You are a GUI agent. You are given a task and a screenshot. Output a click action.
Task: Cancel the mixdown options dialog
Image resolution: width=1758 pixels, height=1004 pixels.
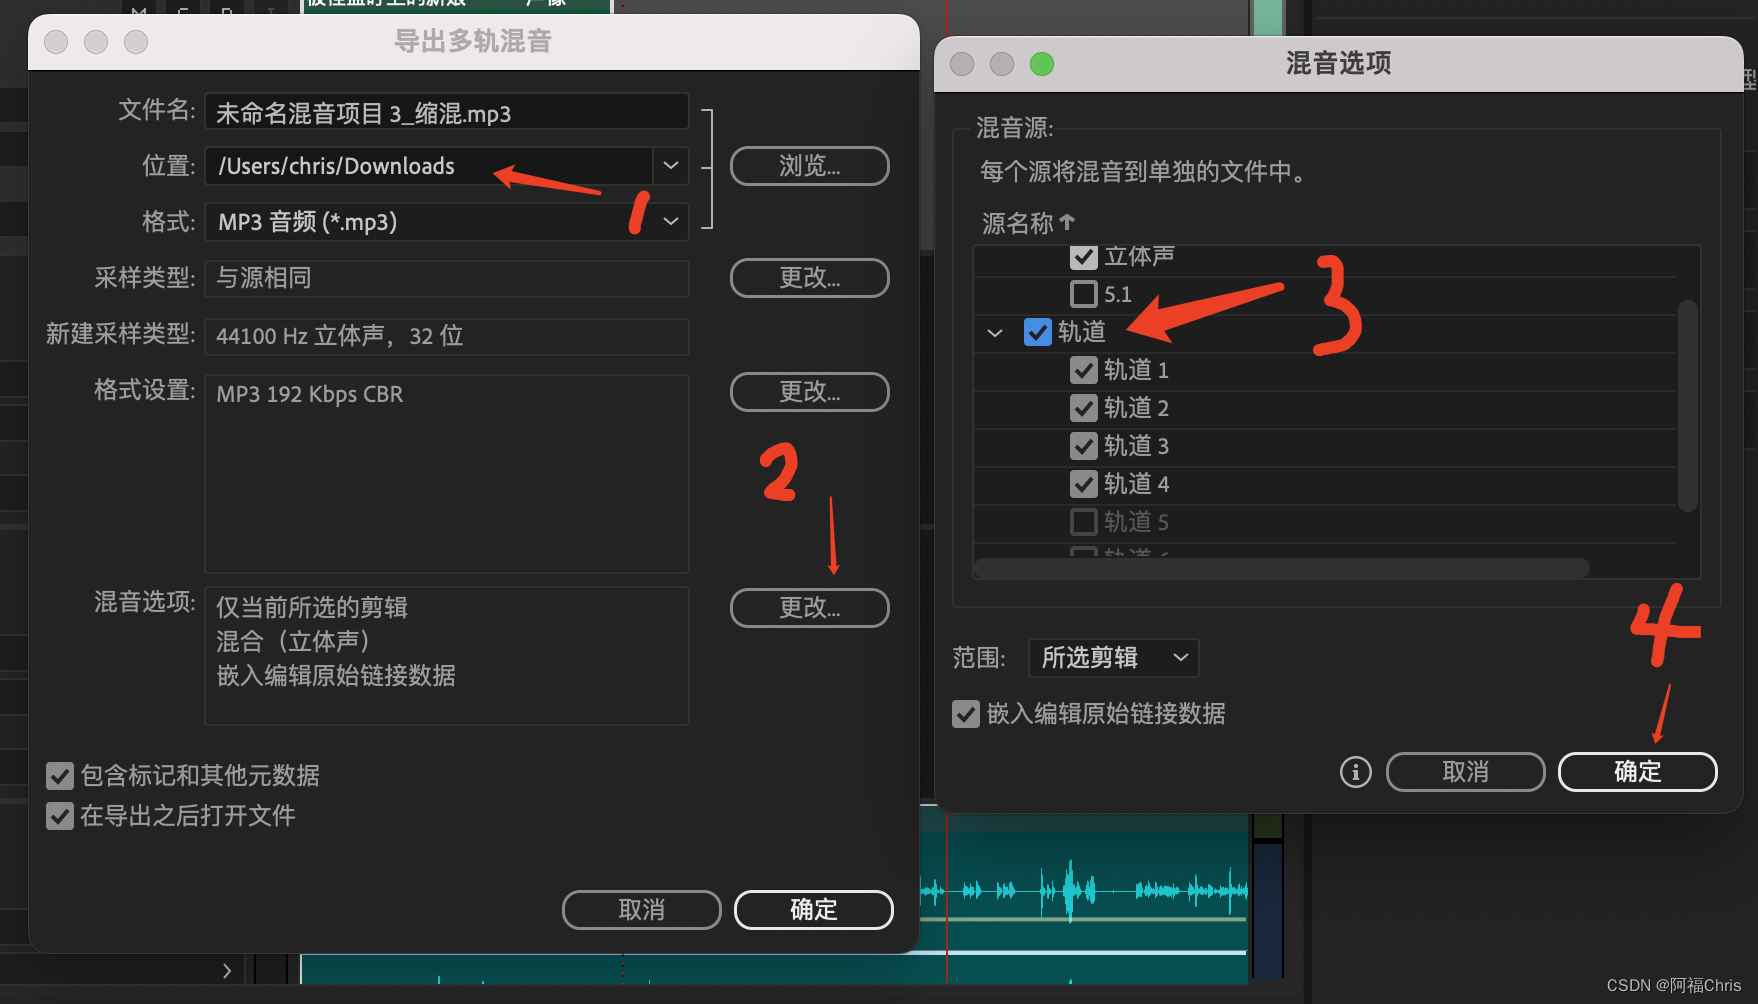coord(1466,772)
